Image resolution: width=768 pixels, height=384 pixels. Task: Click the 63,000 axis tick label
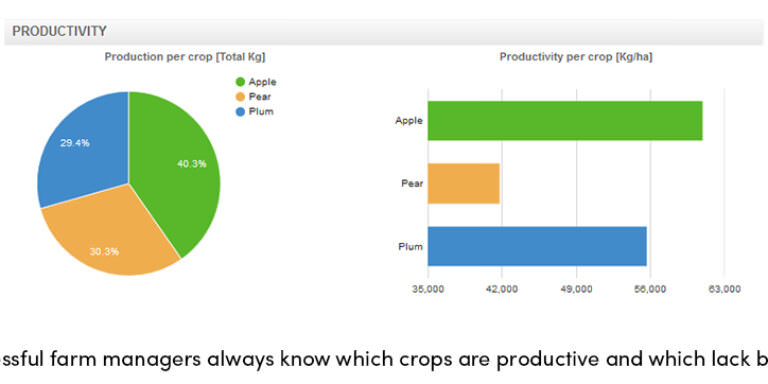[x=724, y=289]
